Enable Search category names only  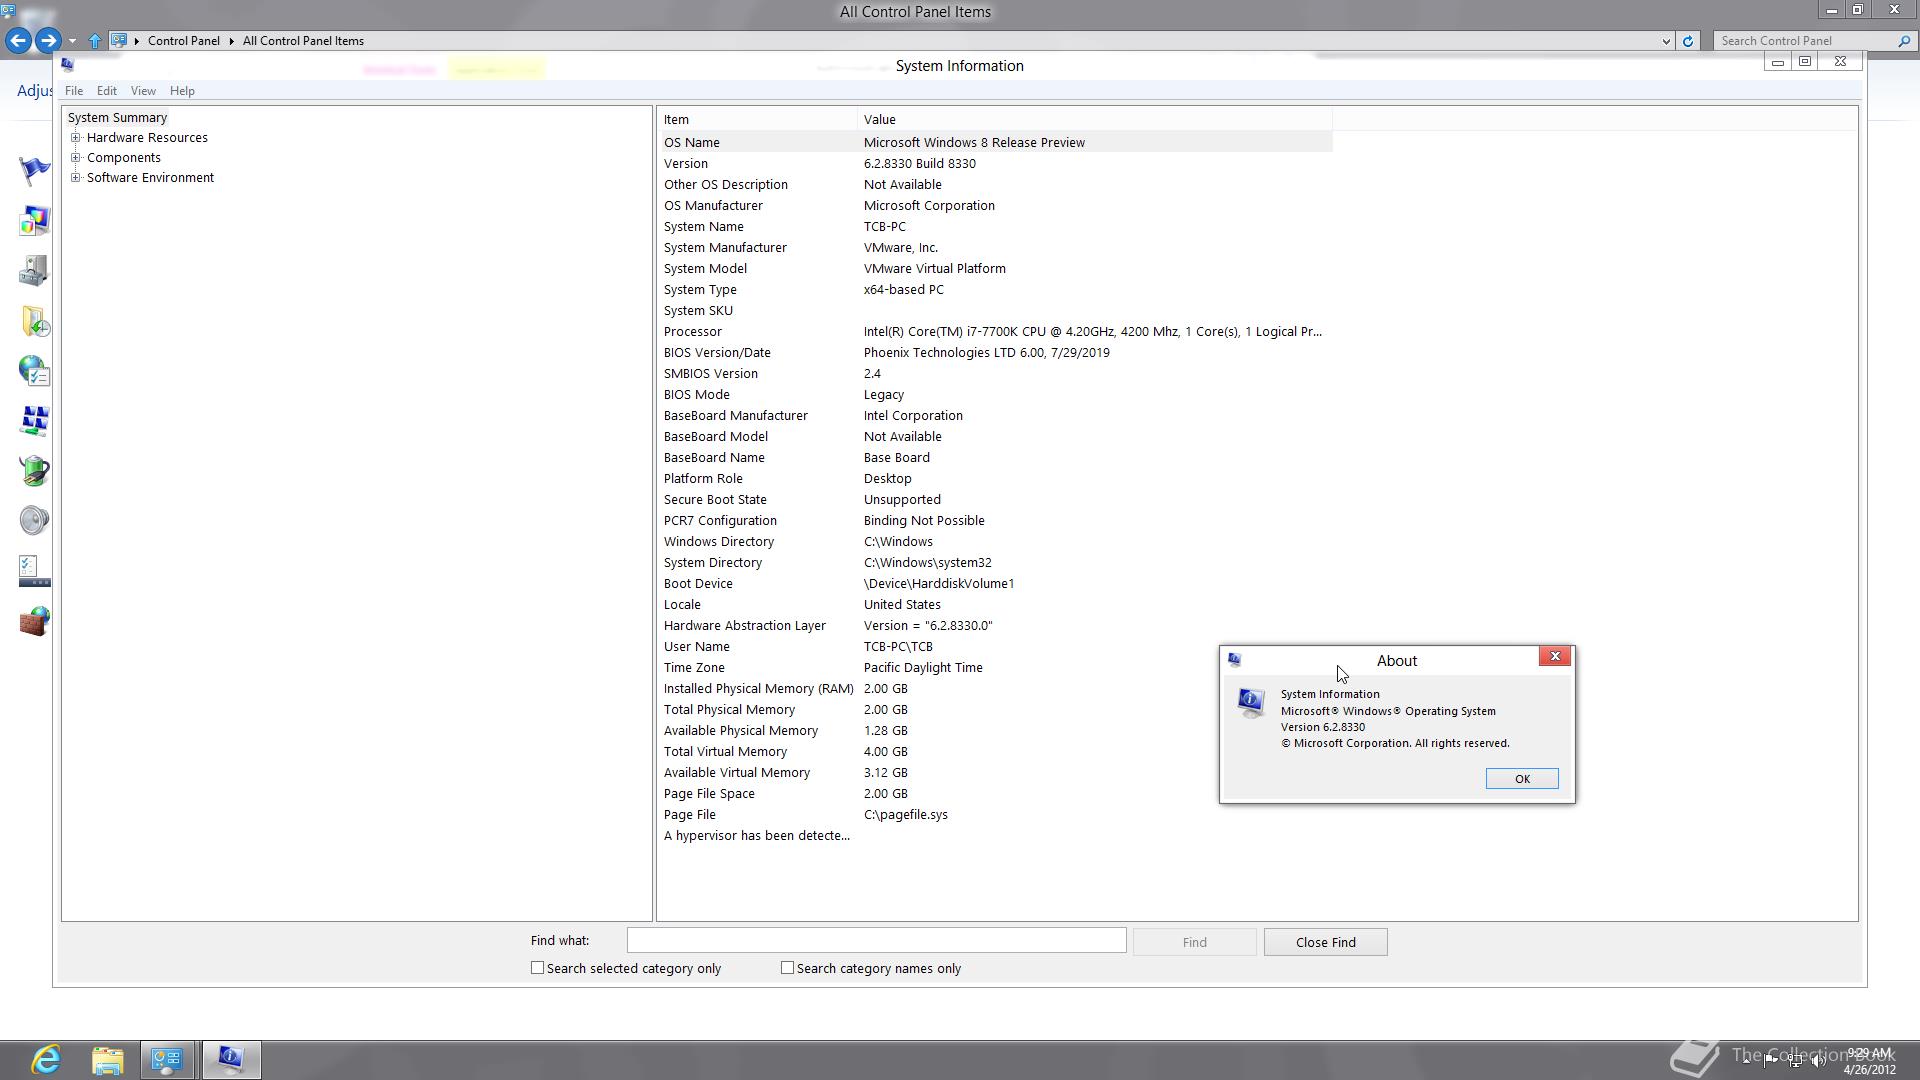(787, 968)
